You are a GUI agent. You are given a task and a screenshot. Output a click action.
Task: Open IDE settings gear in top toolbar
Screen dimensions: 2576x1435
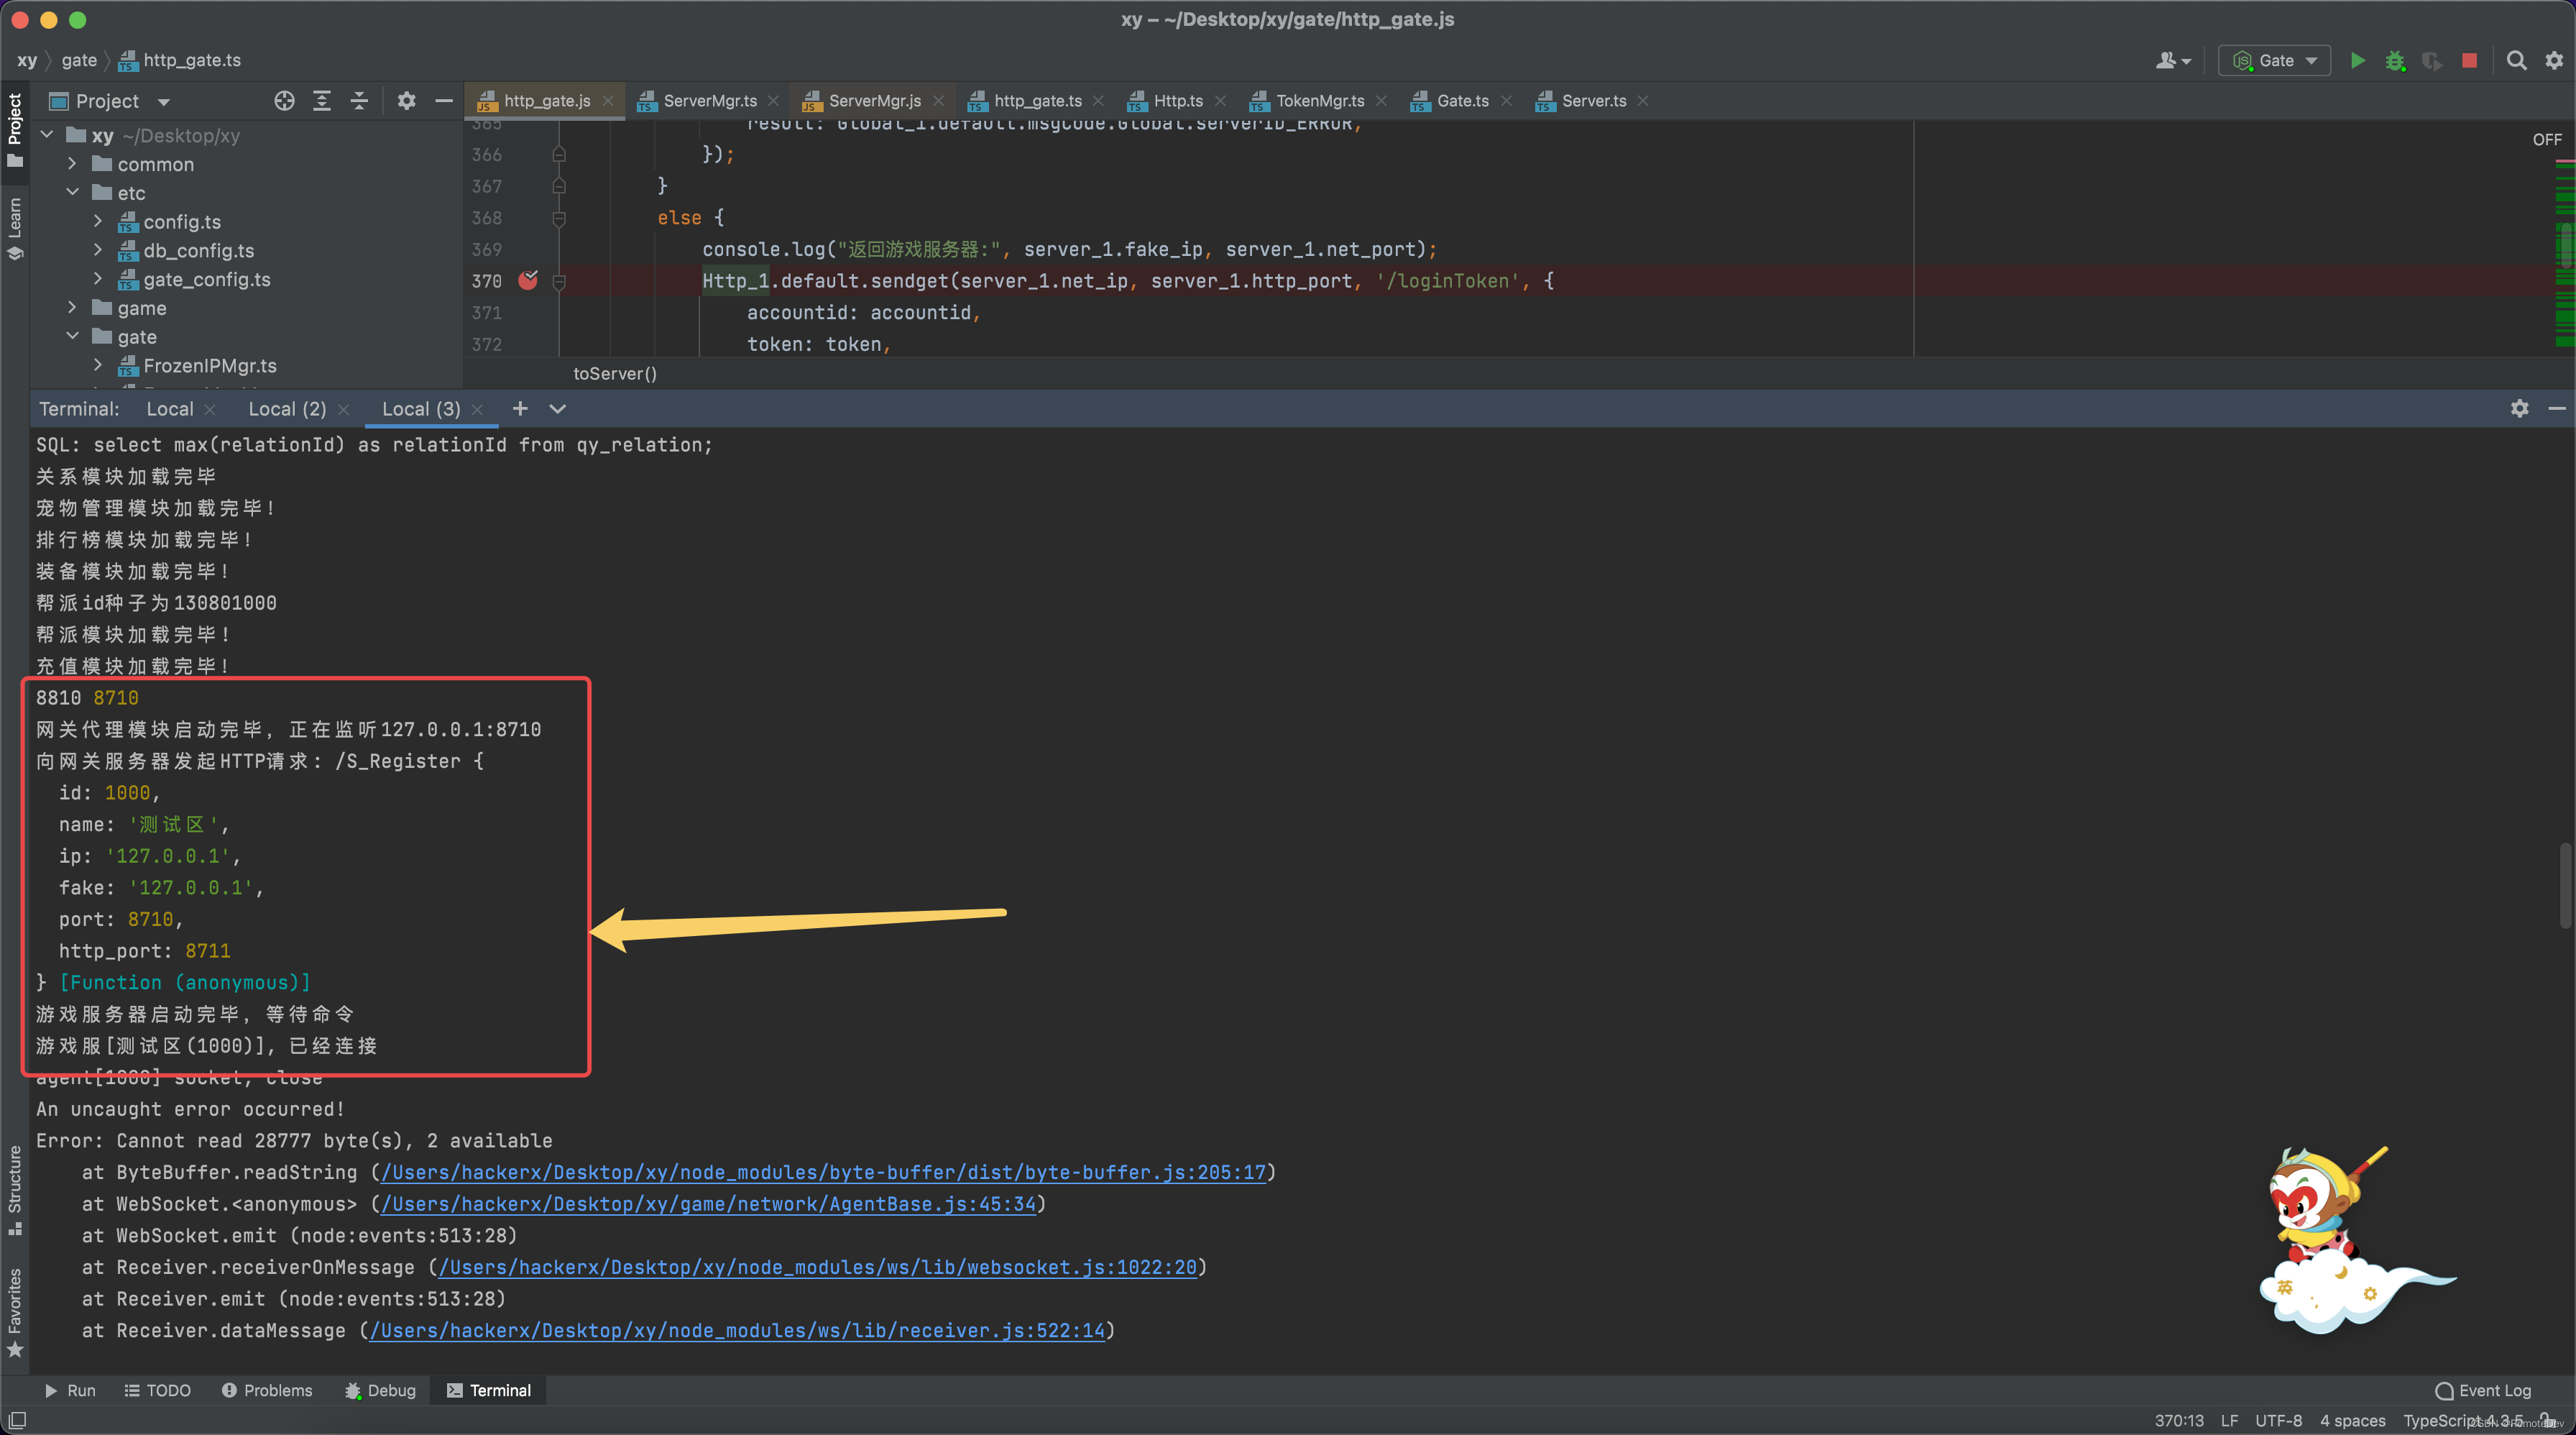tap(2554, 60)
